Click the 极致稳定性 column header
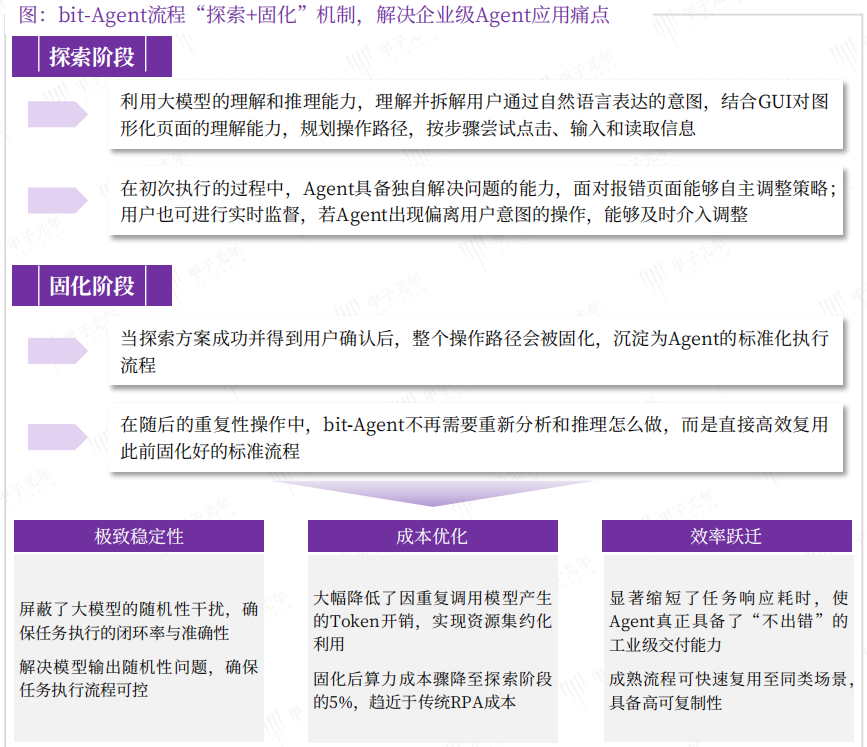This screenshot has width=867, height=747. pos(139,537)
